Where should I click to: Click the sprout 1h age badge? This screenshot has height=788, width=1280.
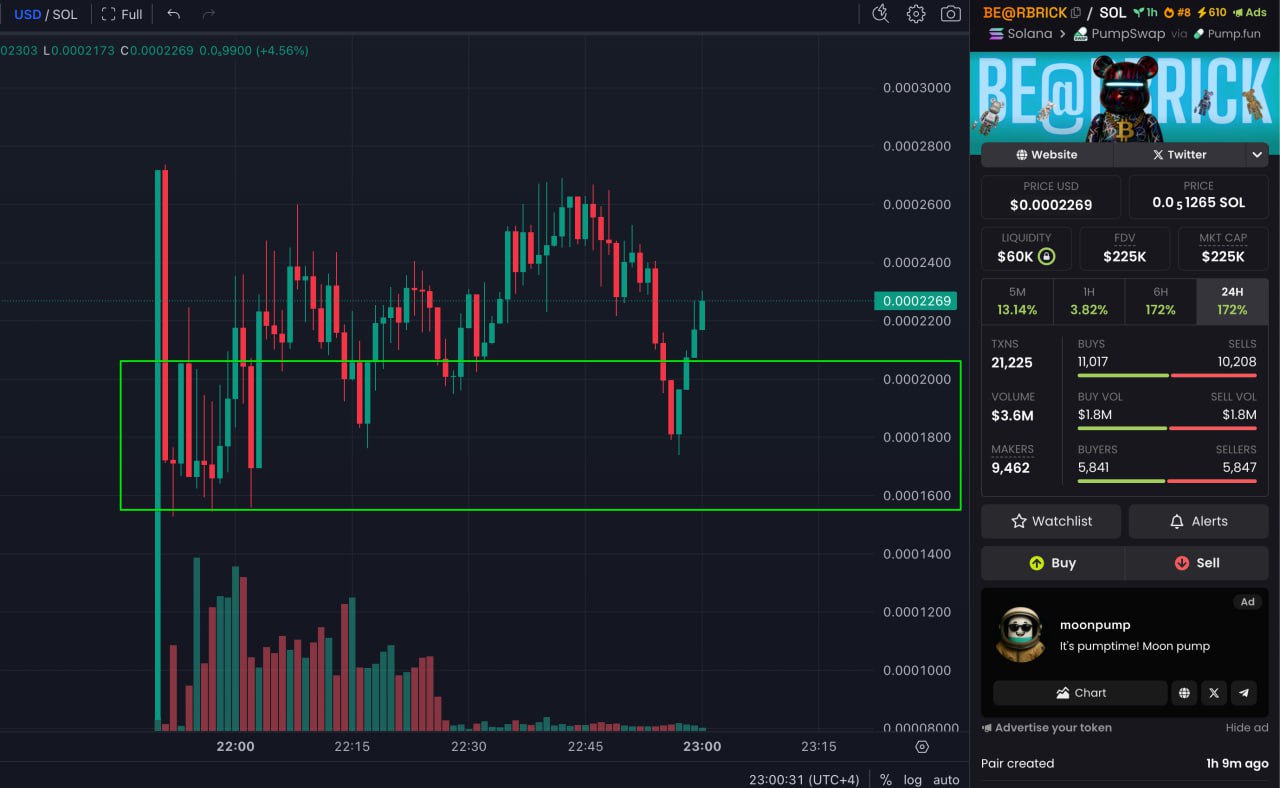[x=1145, y=13]
